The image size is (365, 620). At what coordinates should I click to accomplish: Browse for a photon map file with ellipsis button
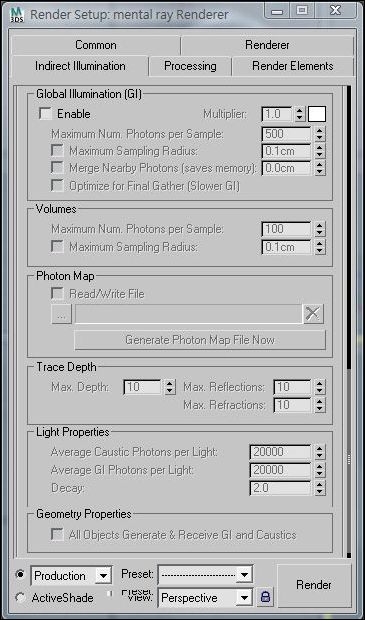61,314
